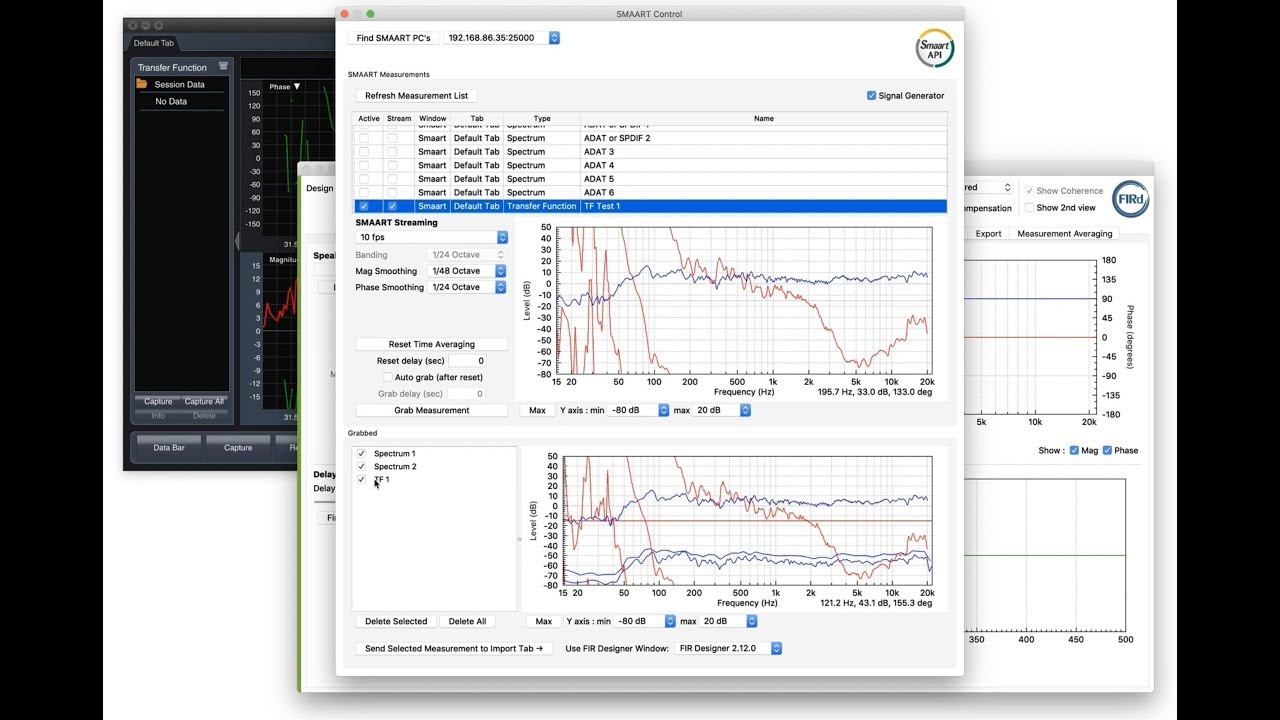Open Grabbed graph Y axis max dropdown
This screenshot has width=1280, height=720.
point(728,621)
